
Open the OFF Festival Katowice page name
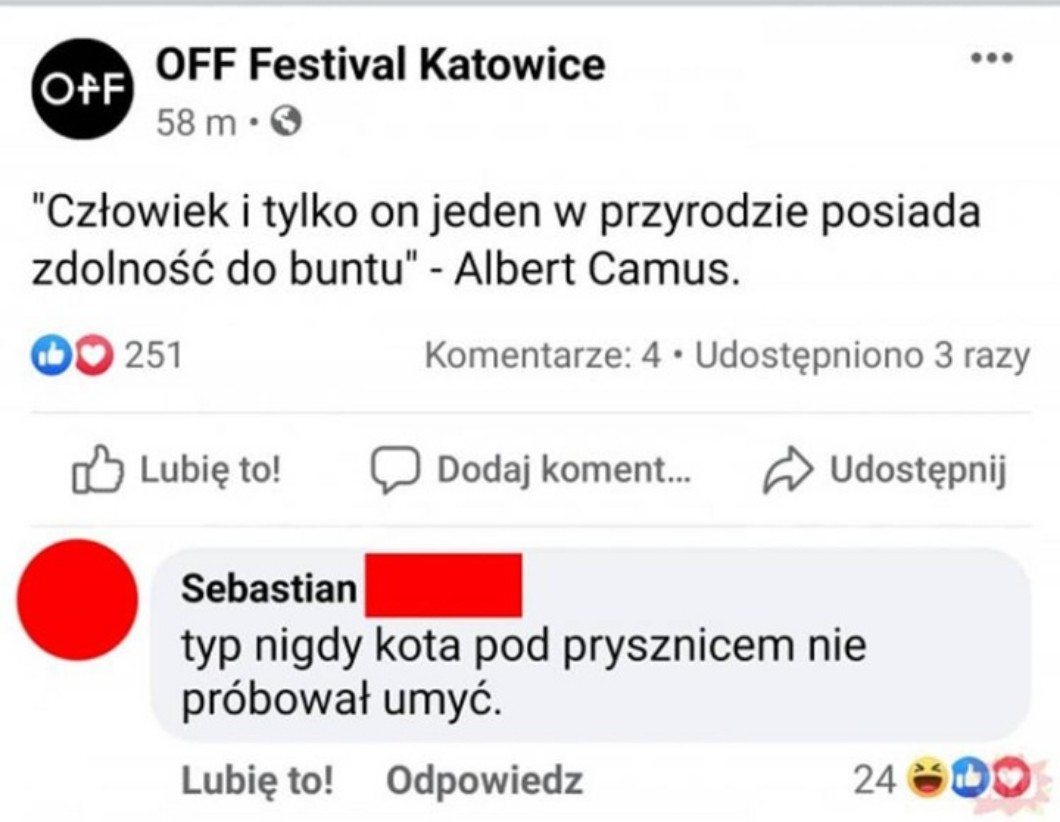[380, 65]
